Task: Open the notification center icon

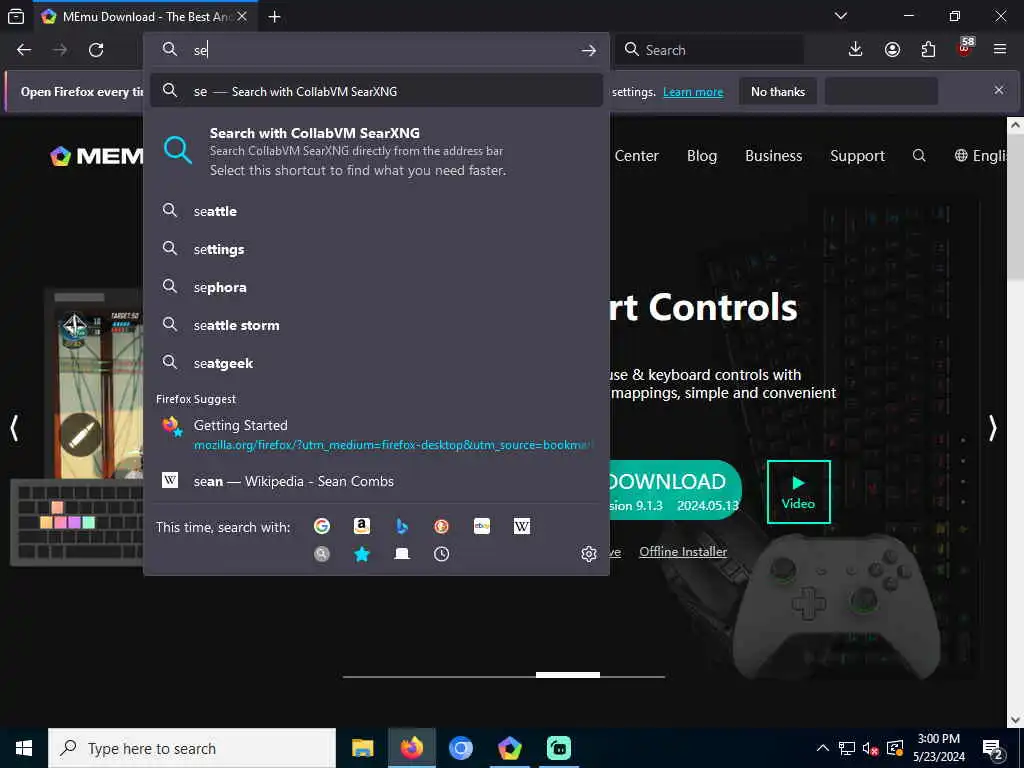Action: point(993,749)
